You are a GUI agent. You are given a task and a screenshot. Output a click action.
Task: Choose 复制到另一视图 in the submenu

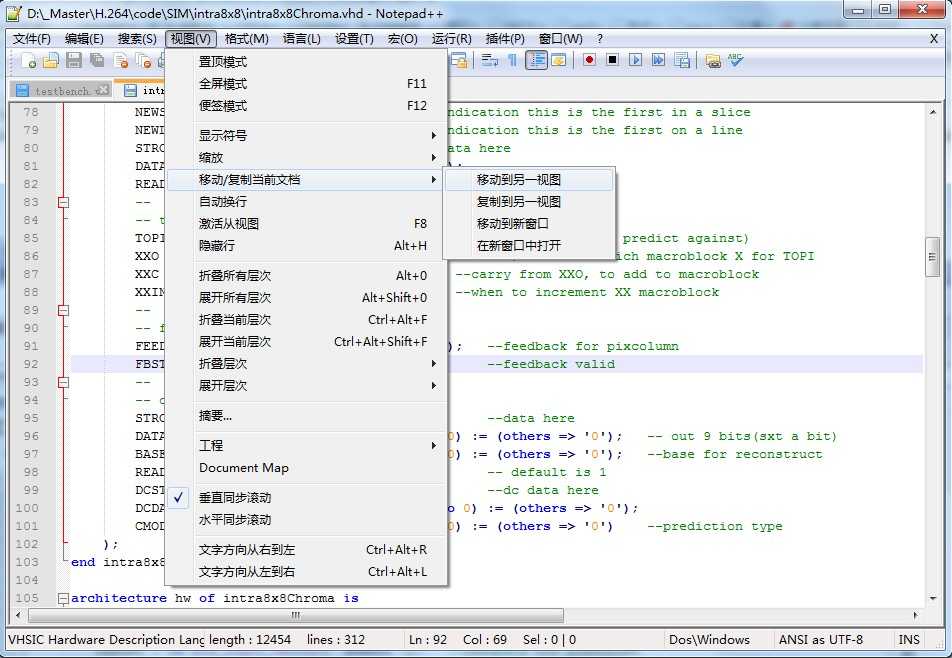click(529, 202)
